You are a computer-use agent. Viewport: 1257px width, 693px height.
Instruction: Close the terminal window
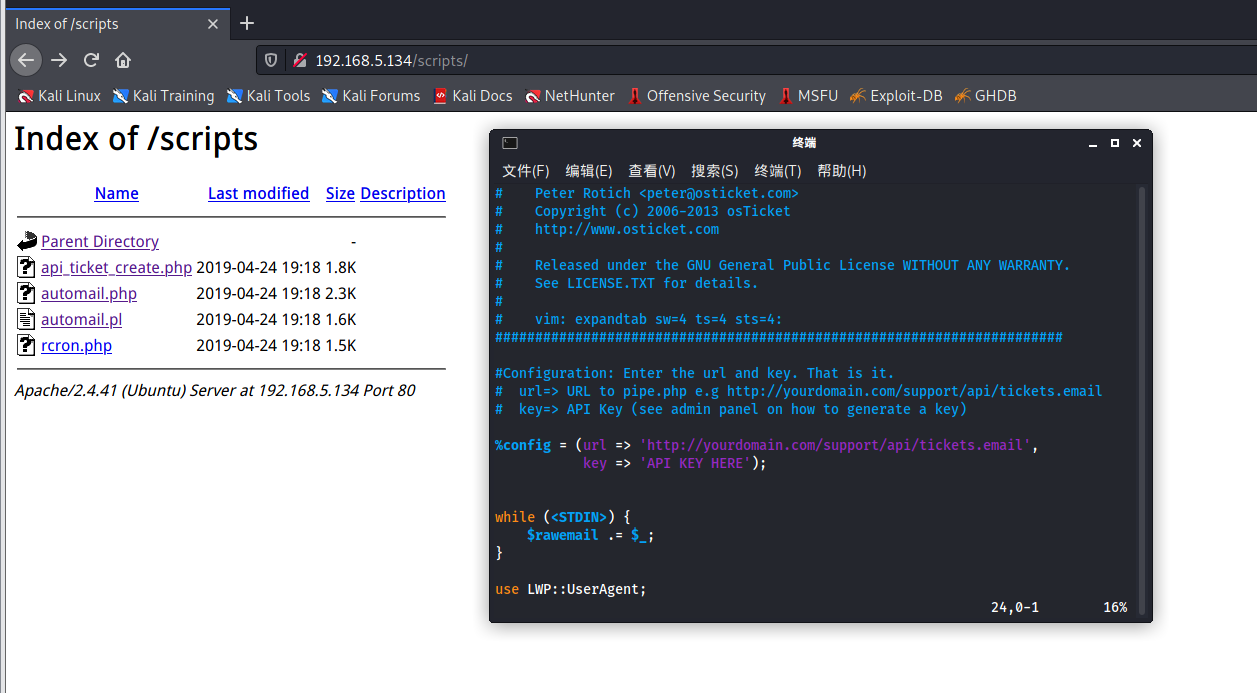click(x=1137, y=143)
